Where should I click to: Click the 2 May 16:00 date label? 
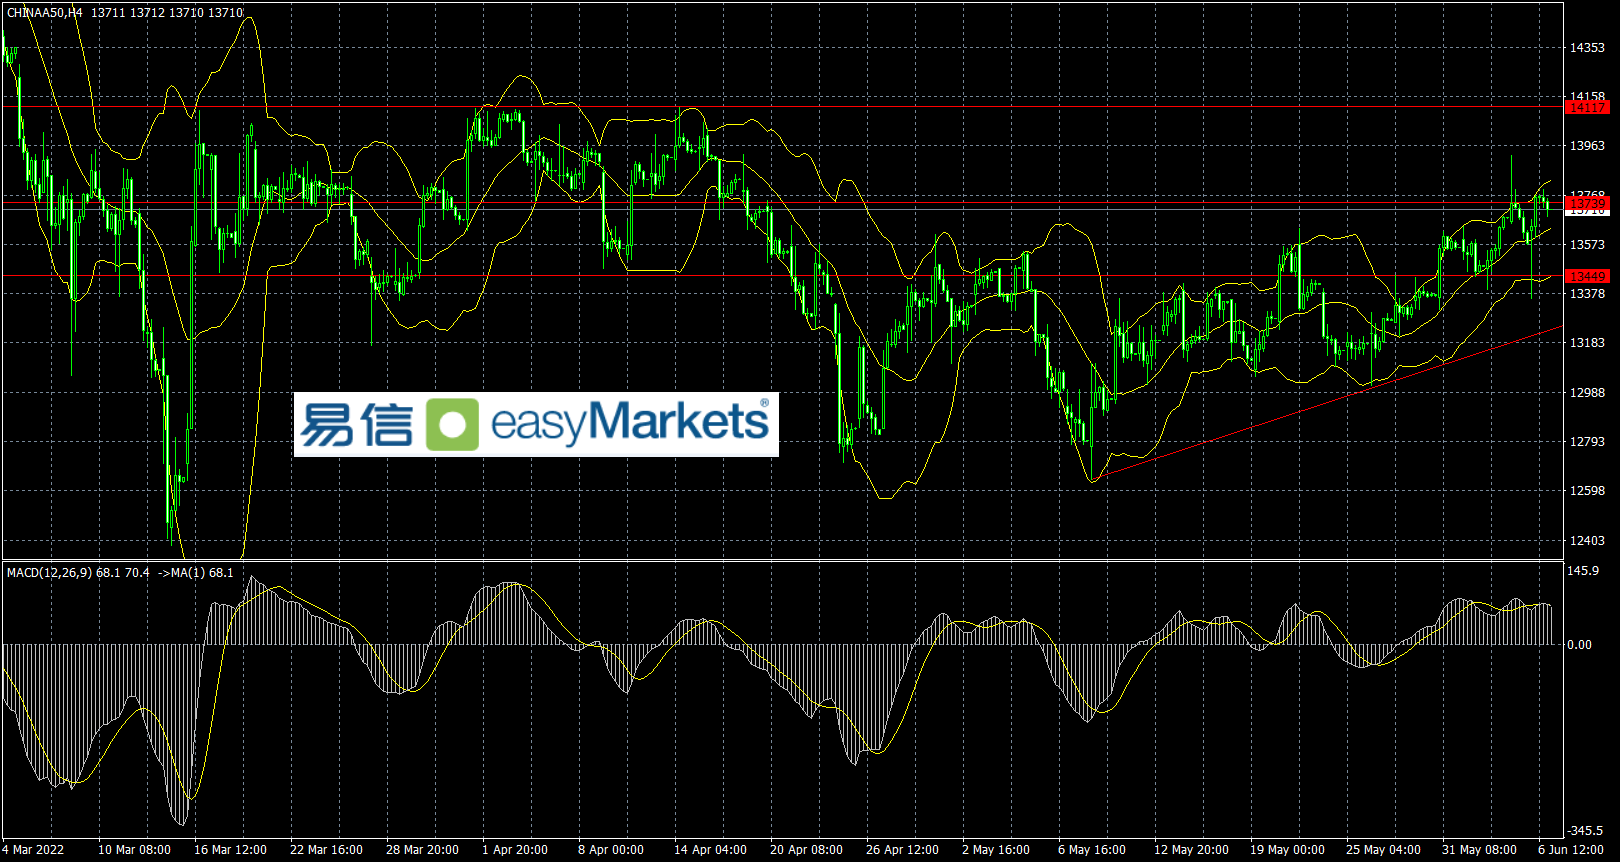point(996,850)
